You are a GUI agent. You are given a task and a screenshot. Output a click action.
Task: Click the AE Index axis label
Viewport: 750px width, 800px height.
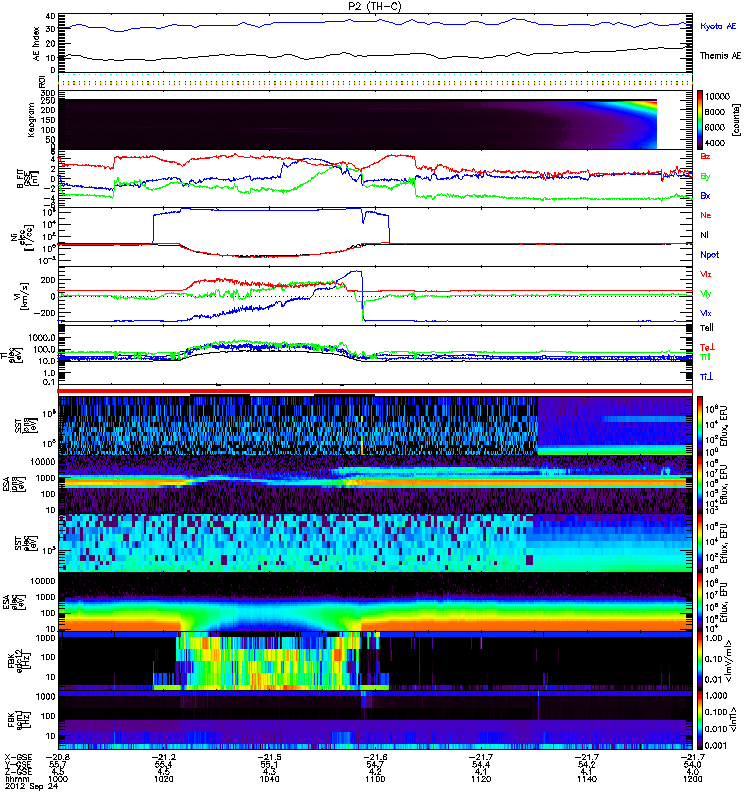(36, 44)
